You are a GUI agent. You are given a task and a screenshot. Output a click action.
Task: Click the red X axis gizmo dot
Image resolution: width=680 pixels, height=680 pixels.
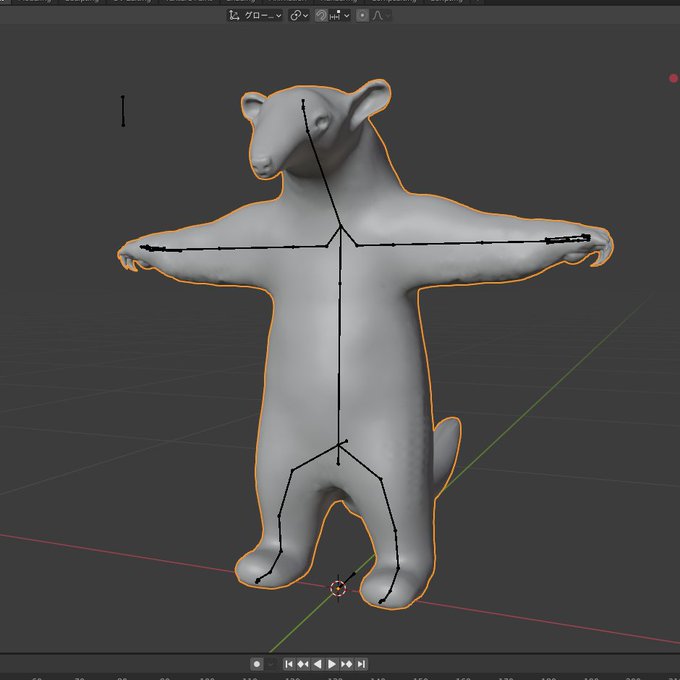tap(673, 78)
